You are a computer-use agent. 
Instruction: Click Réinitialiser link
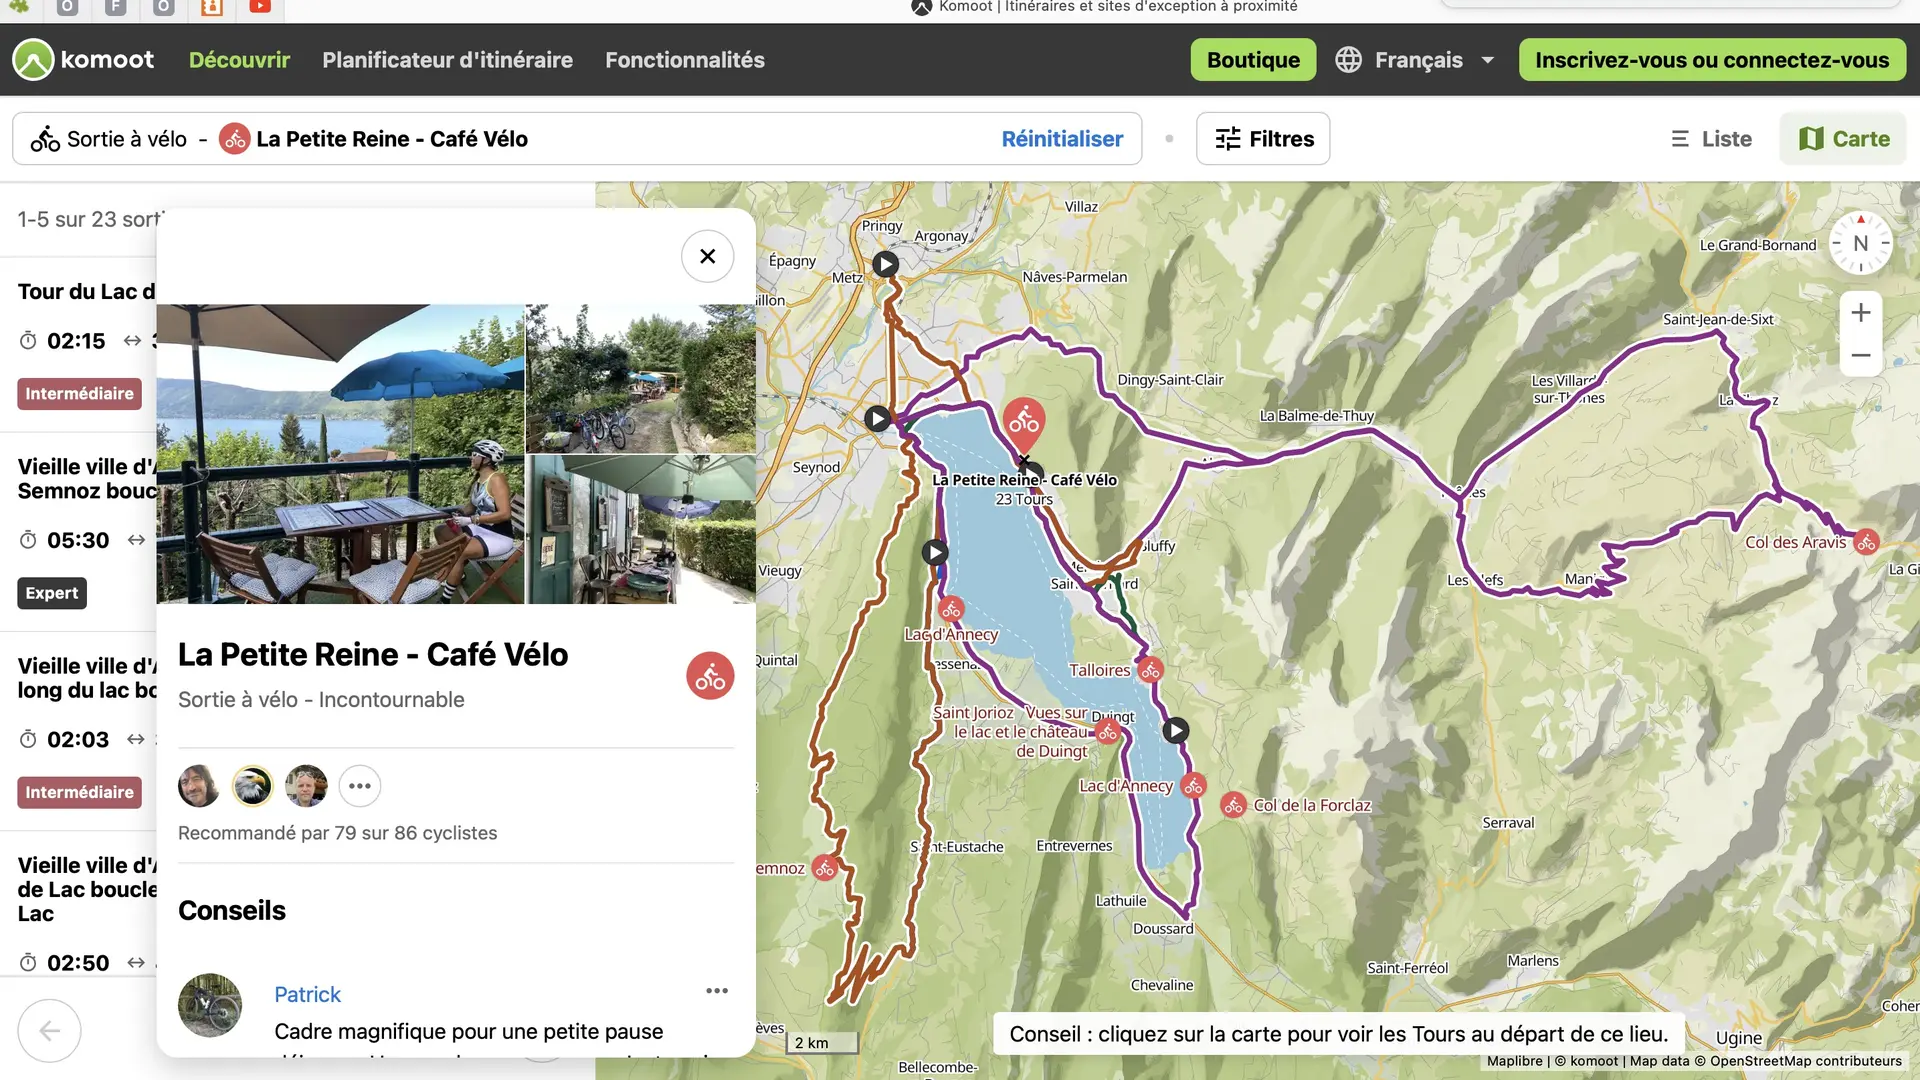(1062, 139)
